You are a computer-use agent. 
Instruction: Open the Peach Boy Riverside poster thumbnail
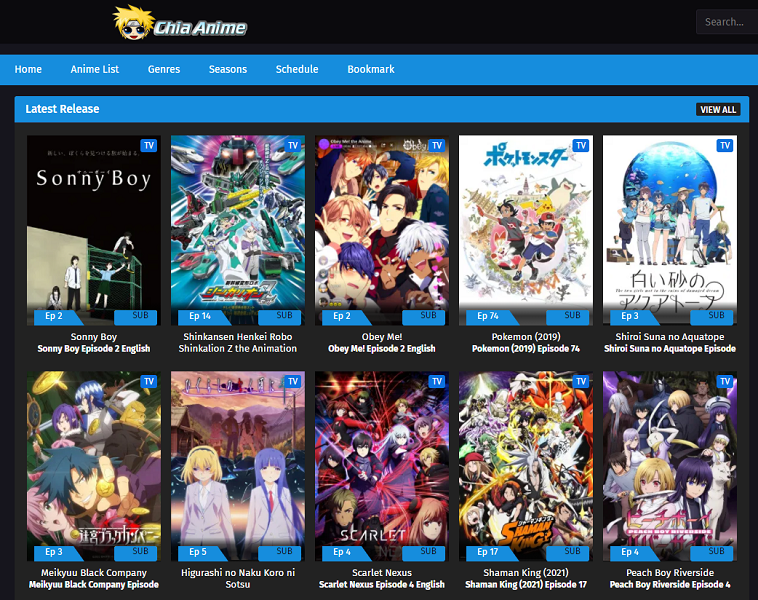click(670, 466)
